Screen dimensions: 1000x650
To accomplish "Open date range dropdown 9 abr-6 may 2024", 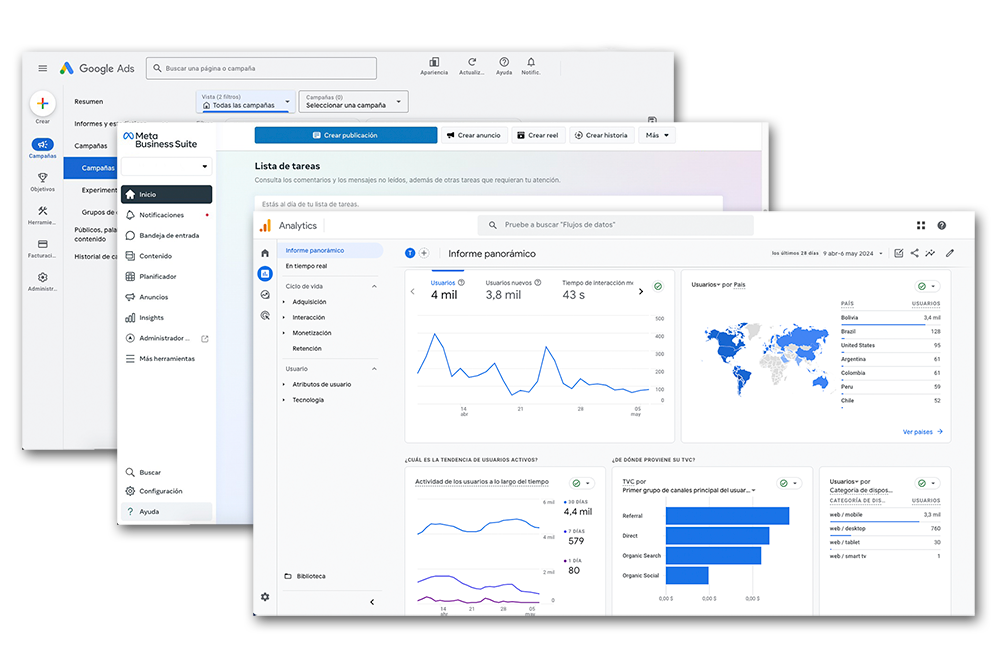I will (x=853, y=253).
